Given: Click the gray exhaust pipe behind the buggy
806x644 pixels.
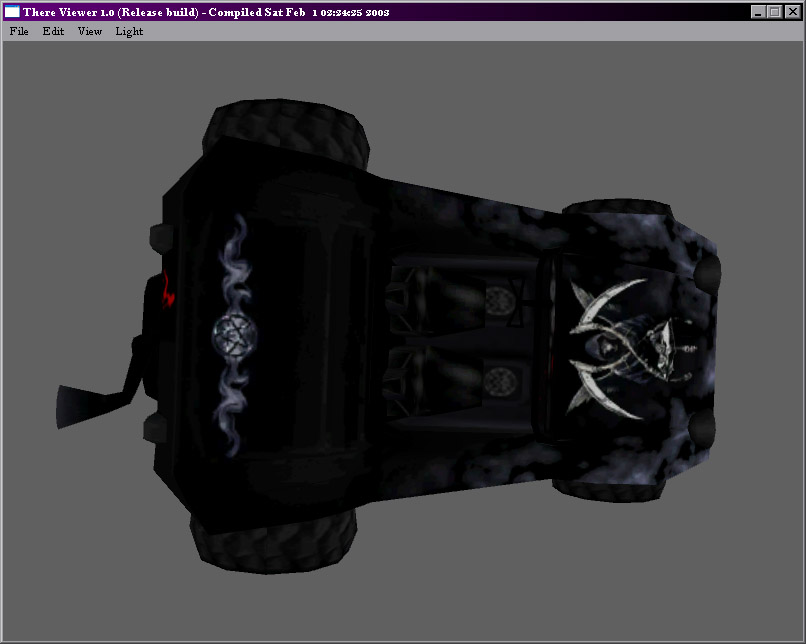Looking at the screenshot, I should [x=90, y=398].
